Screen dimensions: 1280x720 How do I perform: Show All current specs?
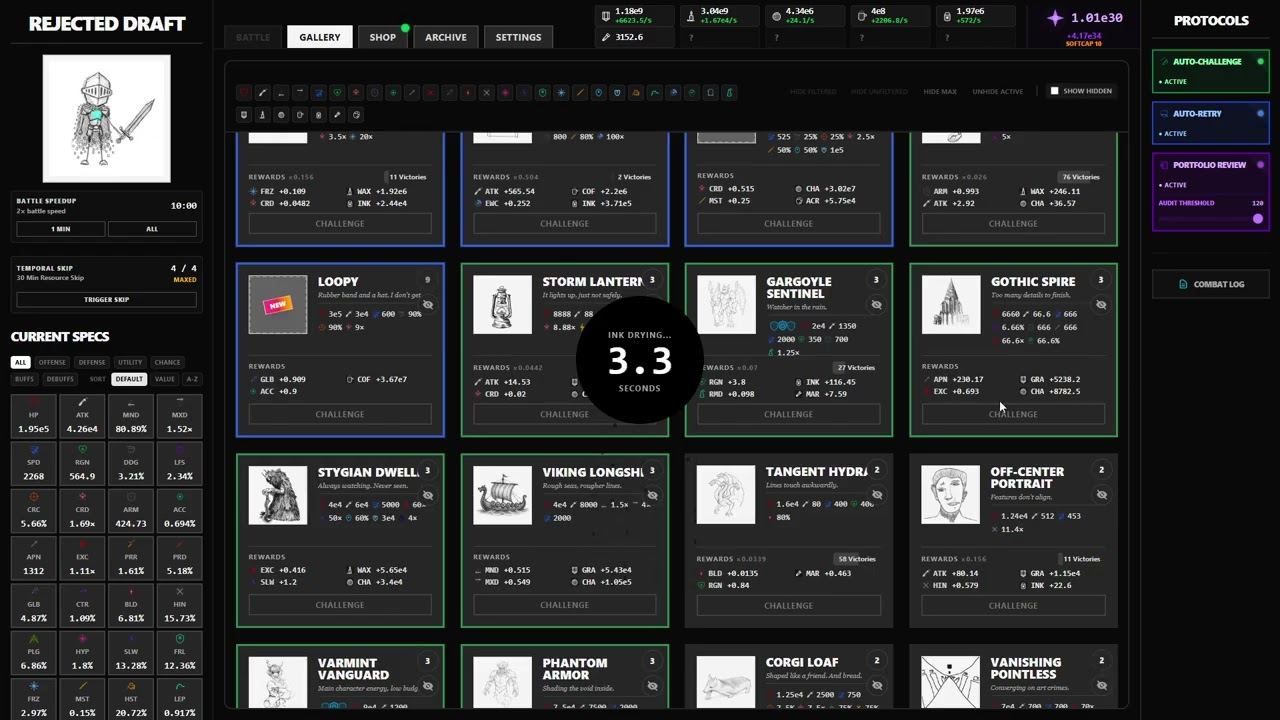[20, 362]
